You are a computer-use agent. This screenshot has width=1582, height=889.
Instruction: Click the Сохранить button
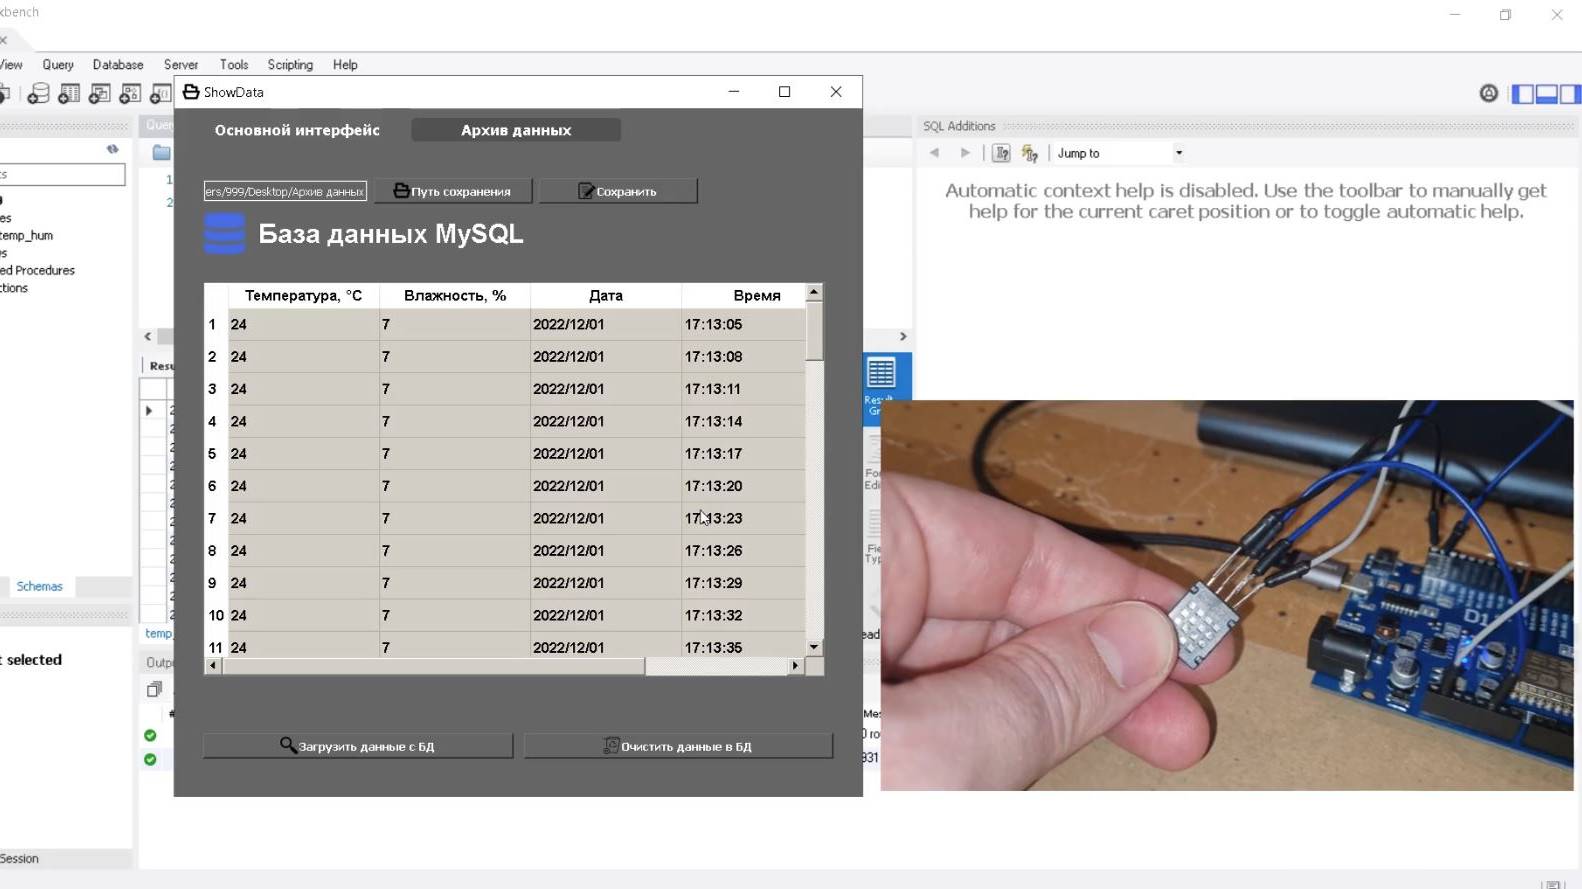[618, 191]
